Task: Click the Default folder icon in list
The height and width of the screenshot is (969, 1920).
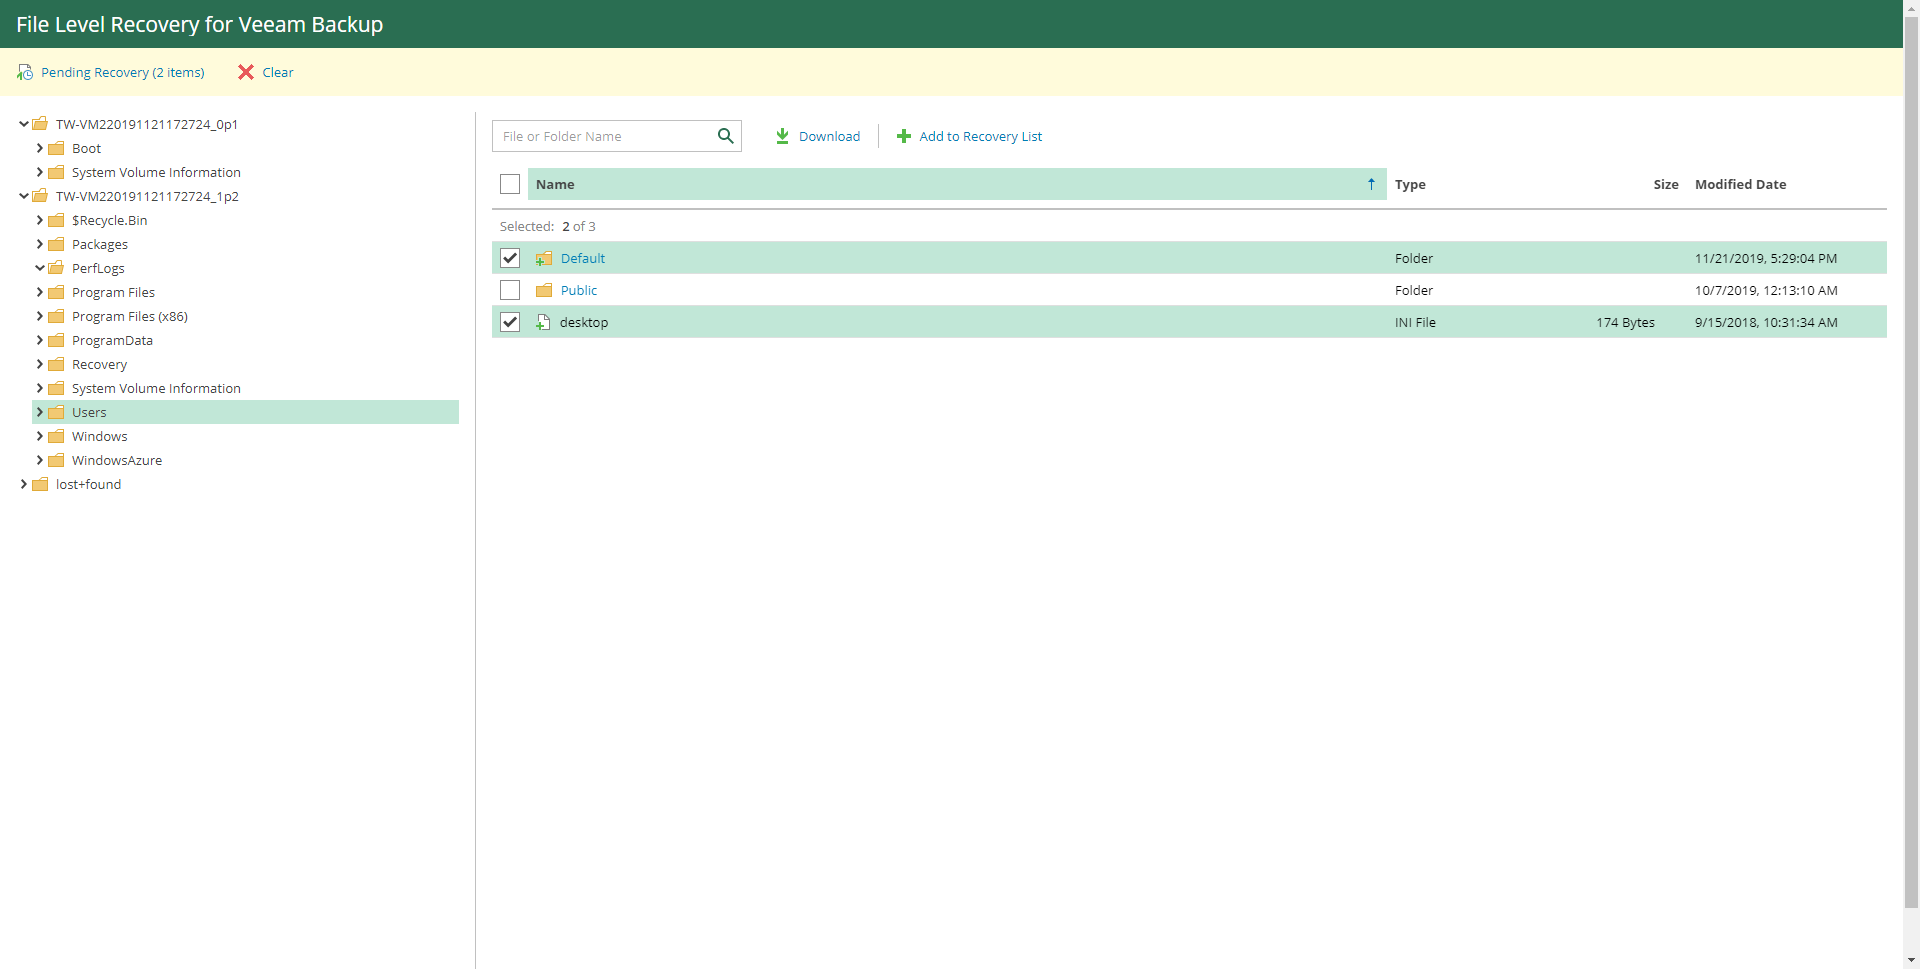Action: pyautogui.click(x=544, y=258)
